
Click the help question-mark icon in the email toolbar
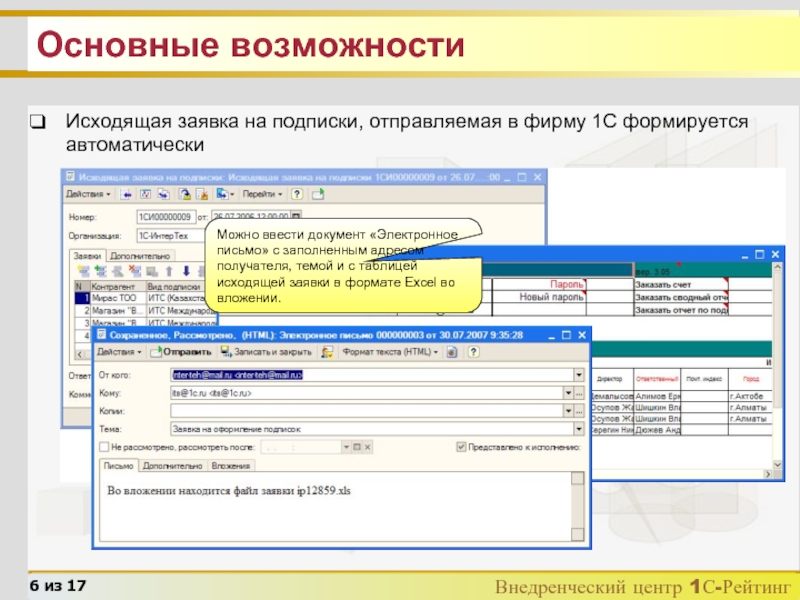[473, 352]
